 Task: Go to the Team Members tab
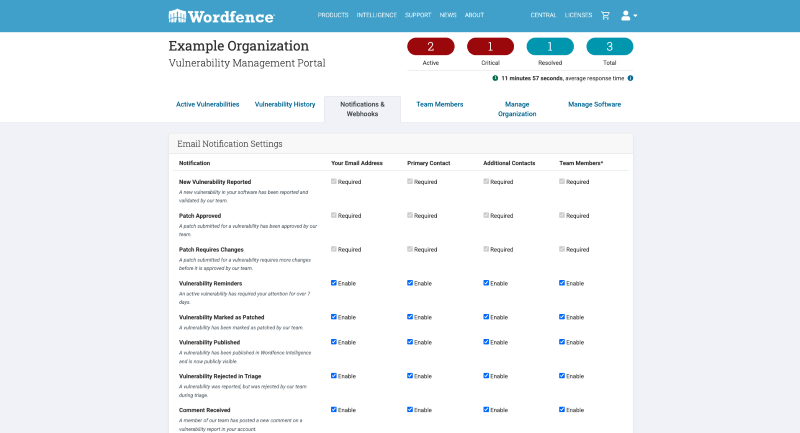[x=440, y=104]
